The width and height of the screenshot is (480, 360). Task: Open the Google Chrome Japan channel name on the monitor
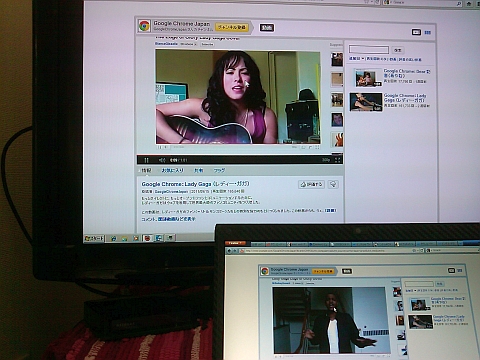click(x=182, y=24)
